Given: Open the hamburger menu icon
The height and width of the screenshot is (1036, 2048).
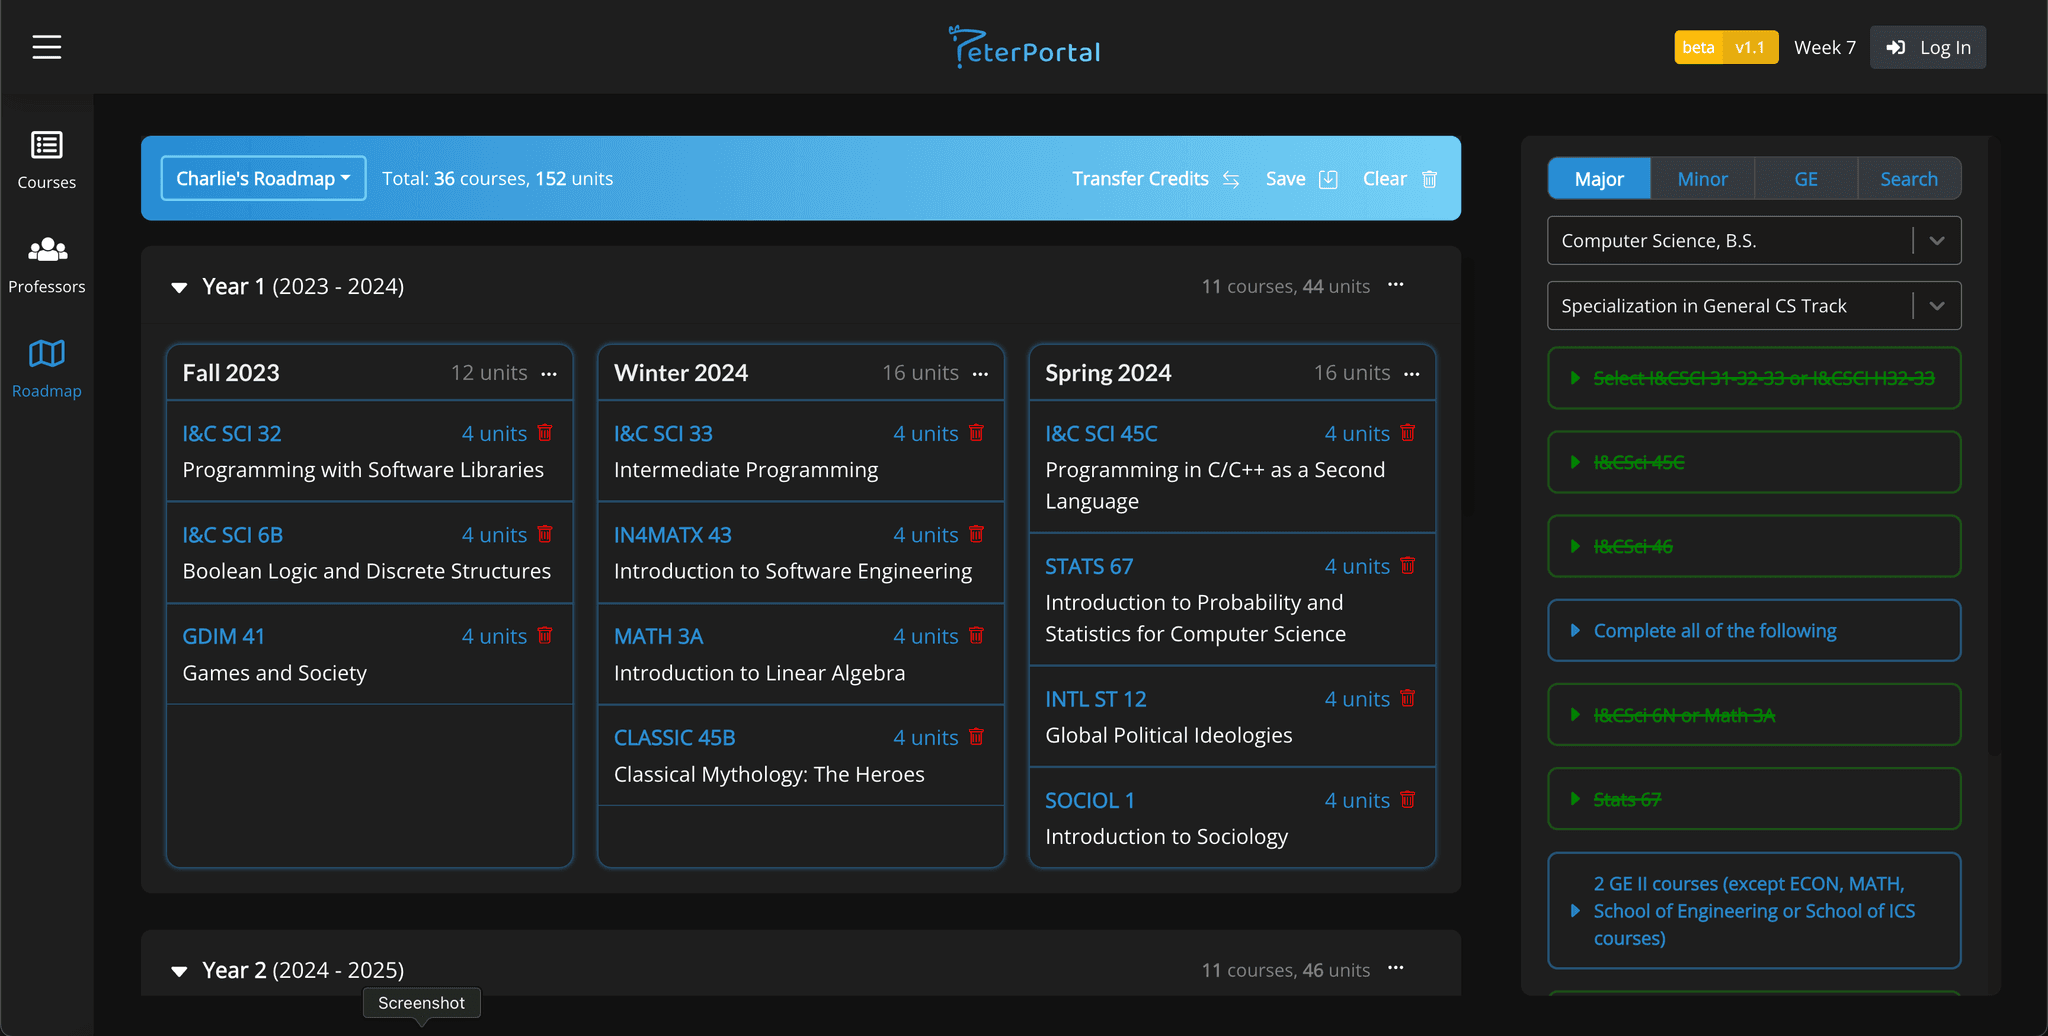Looking at the screenshot, I should click(x=47, y=47).
